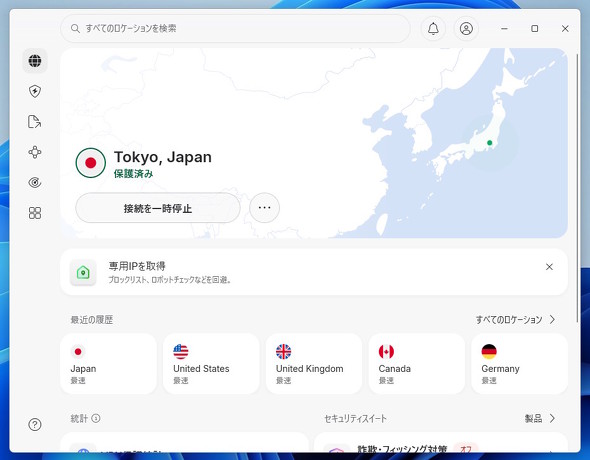Expand the 製品 products chevron
This screenshot has width=590, height=460.
(552, 418)
